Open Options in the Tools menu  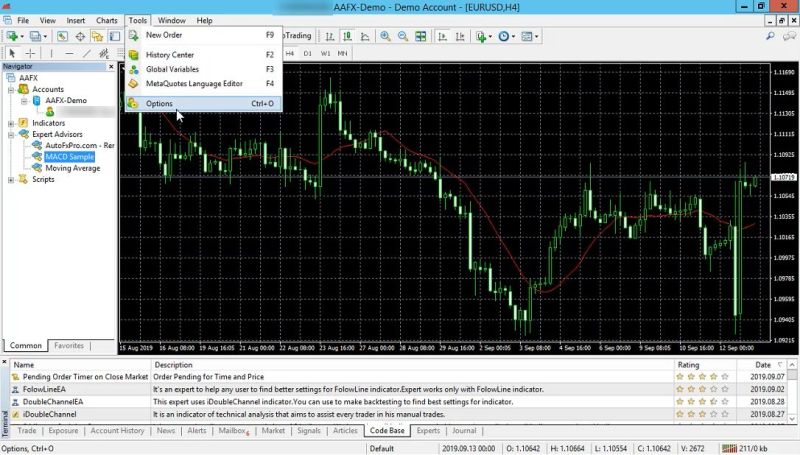click(x=160, y=103)
